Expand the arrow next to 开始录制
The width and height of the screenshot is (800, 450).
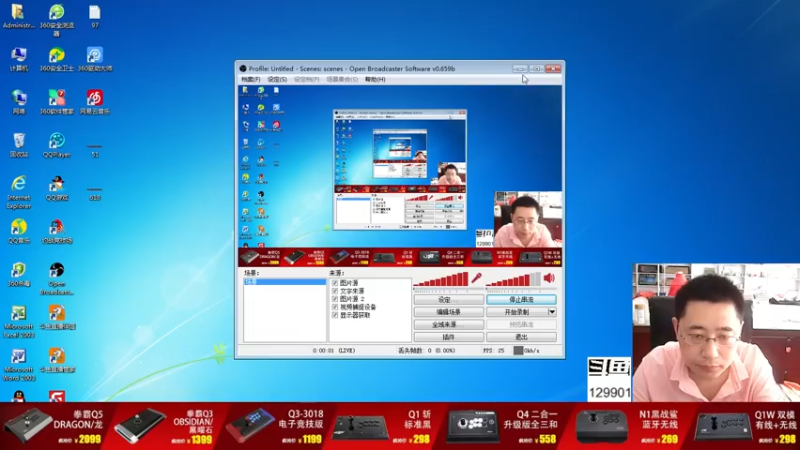[x=552, y=312]
